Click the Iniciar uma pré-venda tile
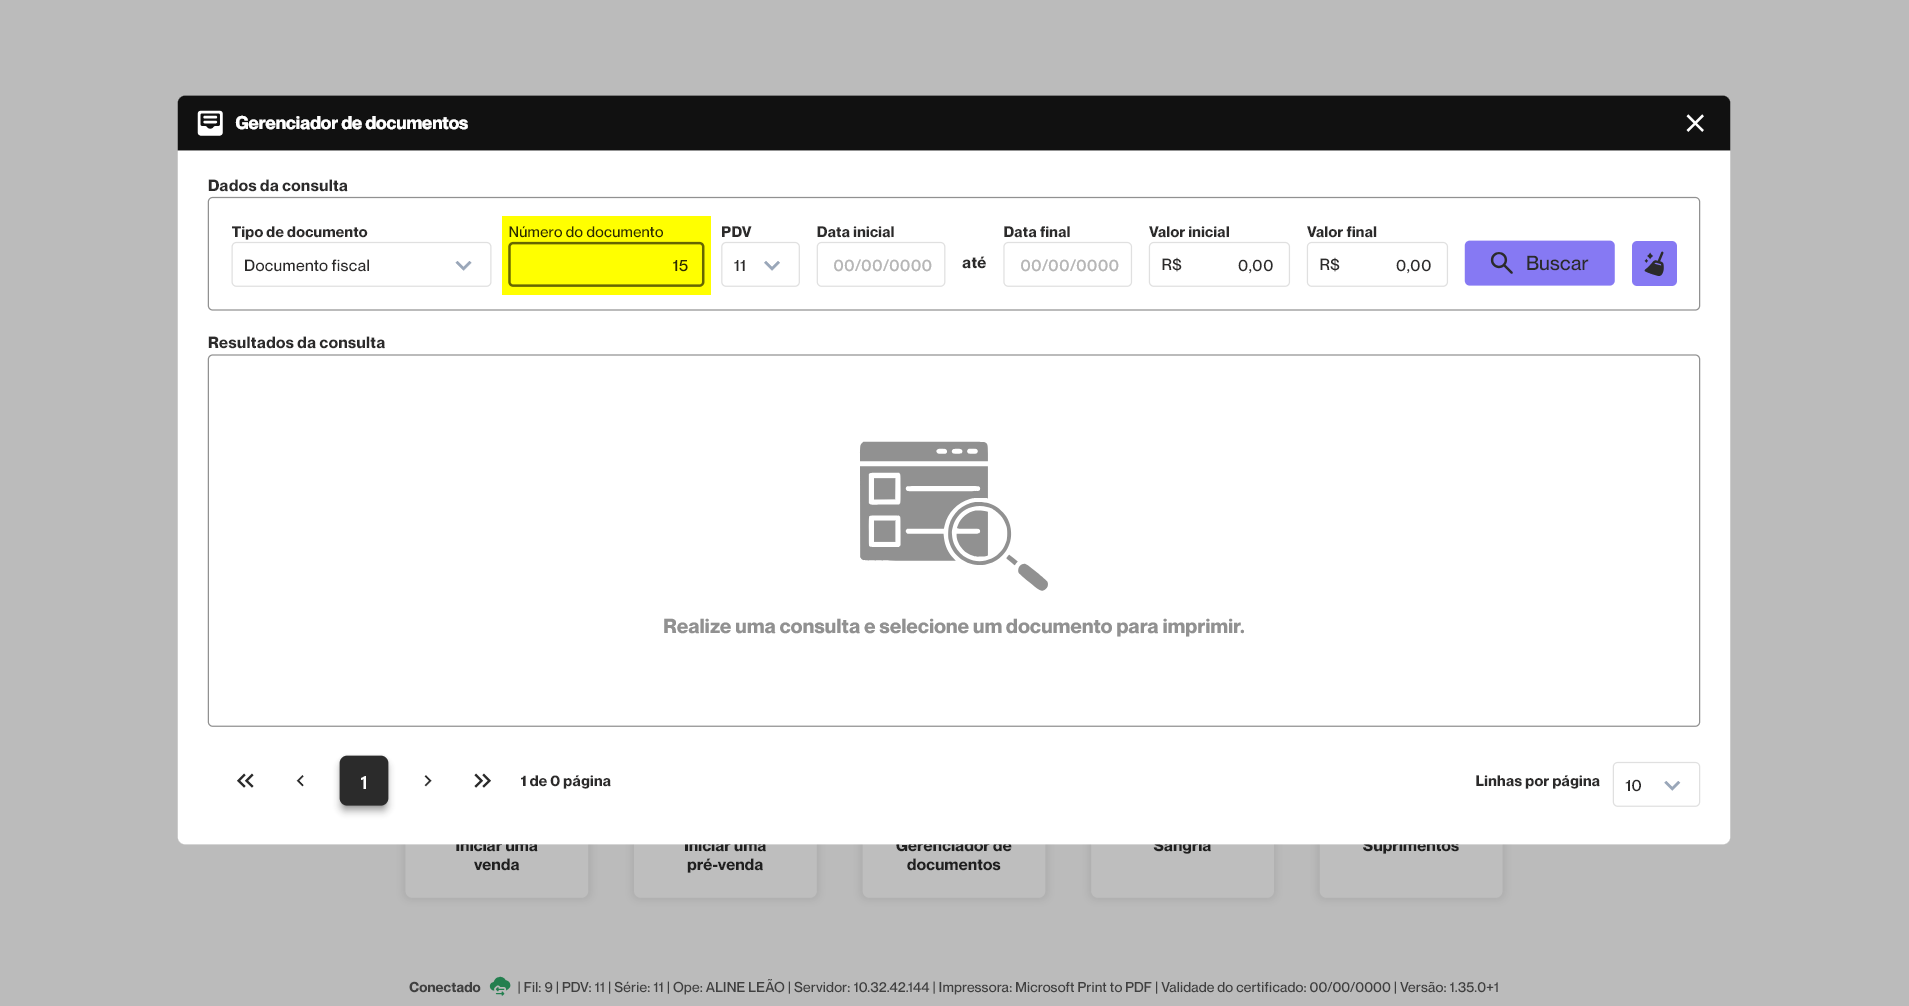This screenshot has height=1006, width=1909. point(725,868)
